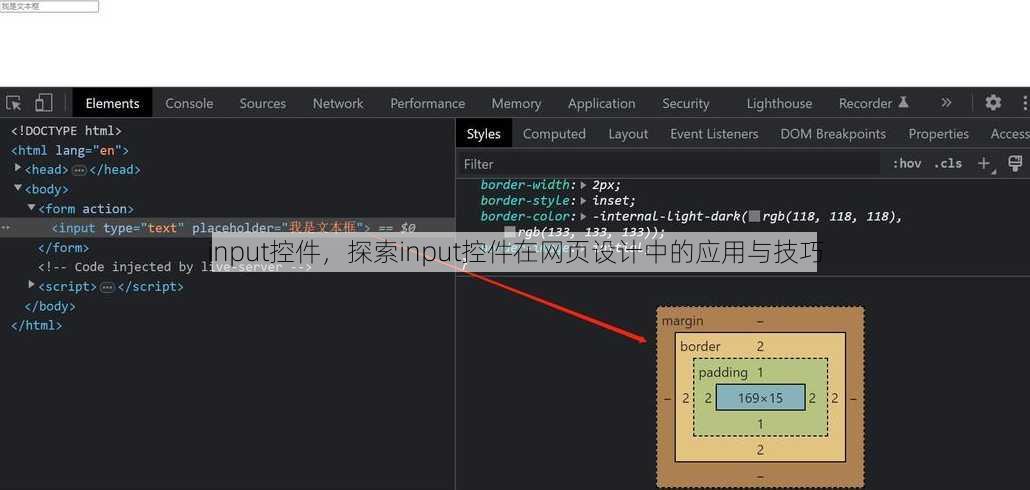
Task: Select the Properties sidebar tab
Action: tap(939, 134)
